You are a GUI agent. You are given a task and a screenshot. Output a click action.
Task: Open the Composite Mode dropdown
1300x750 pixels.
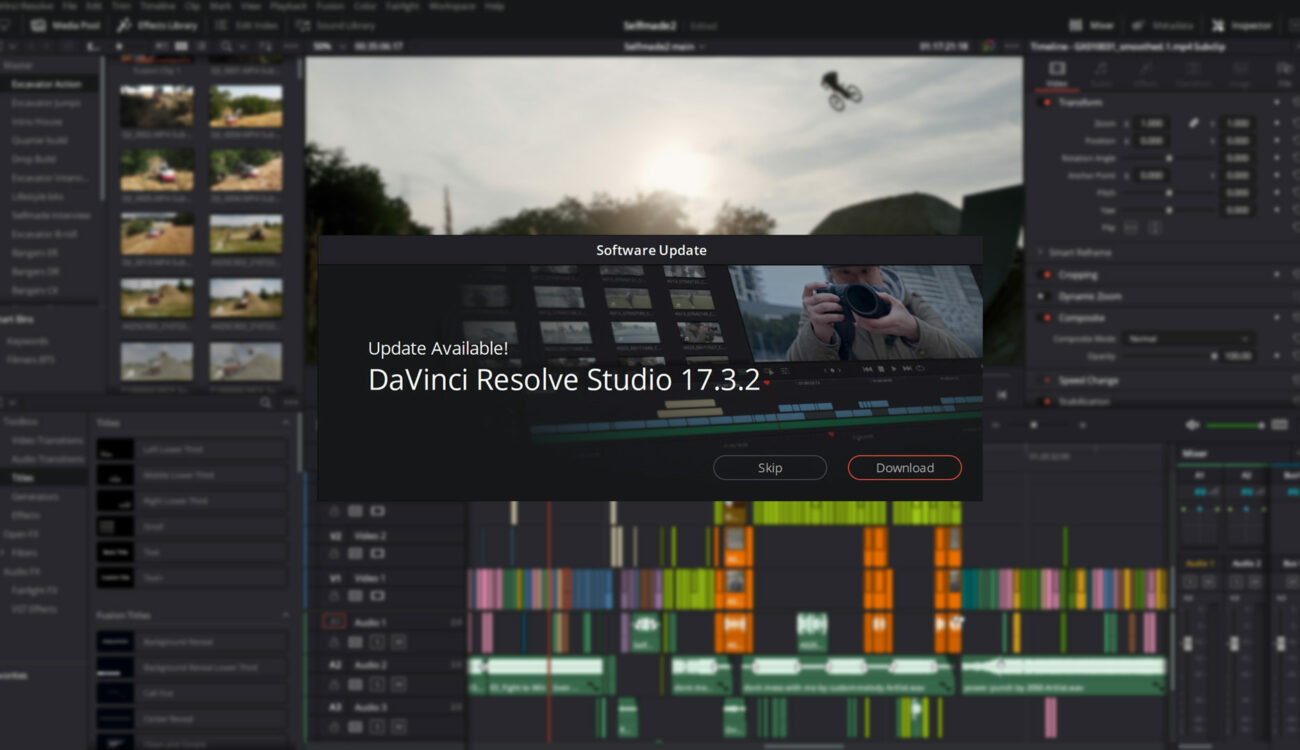point(1187,339)
